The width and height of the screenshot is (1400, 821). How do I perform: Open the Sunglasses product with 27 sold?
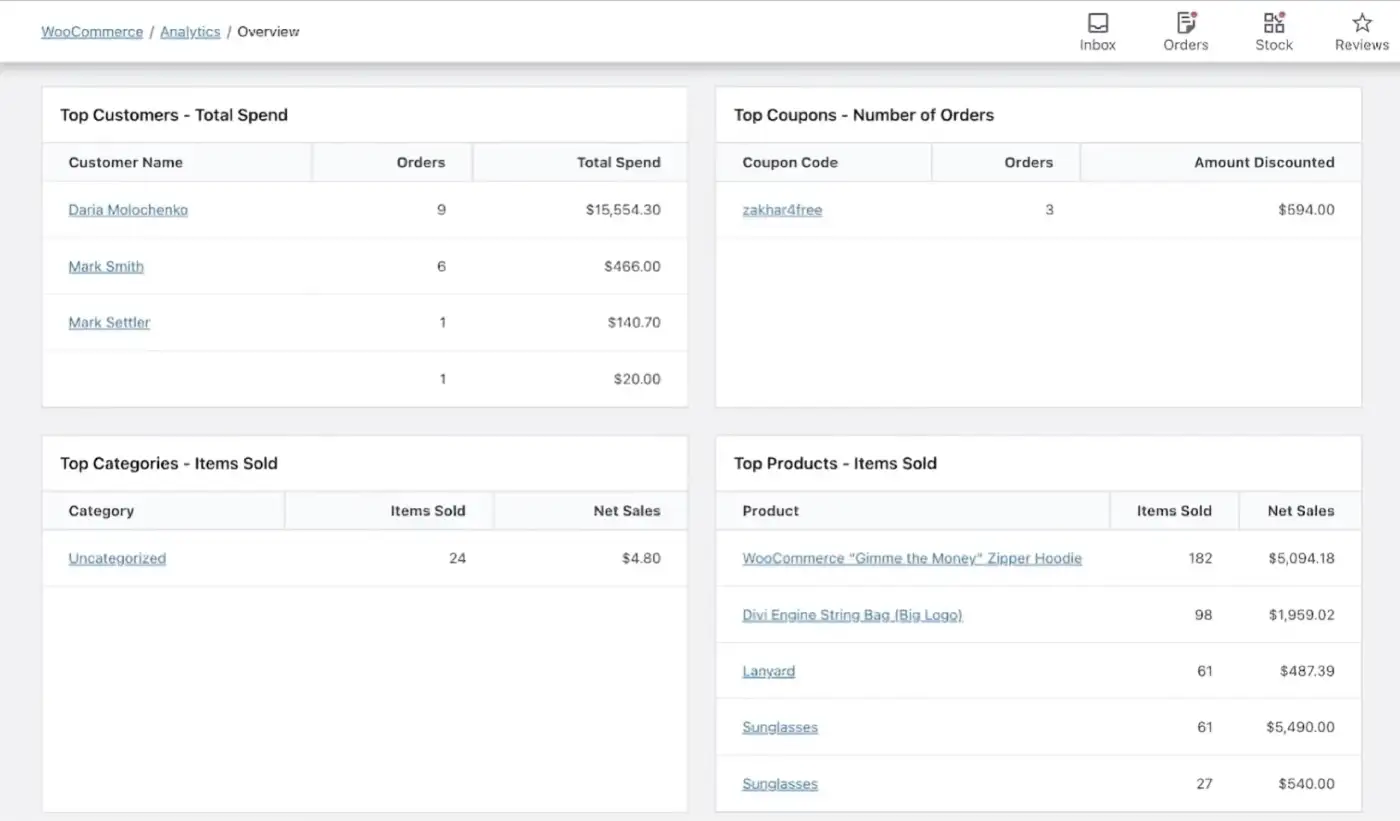[x=779, y=784]
